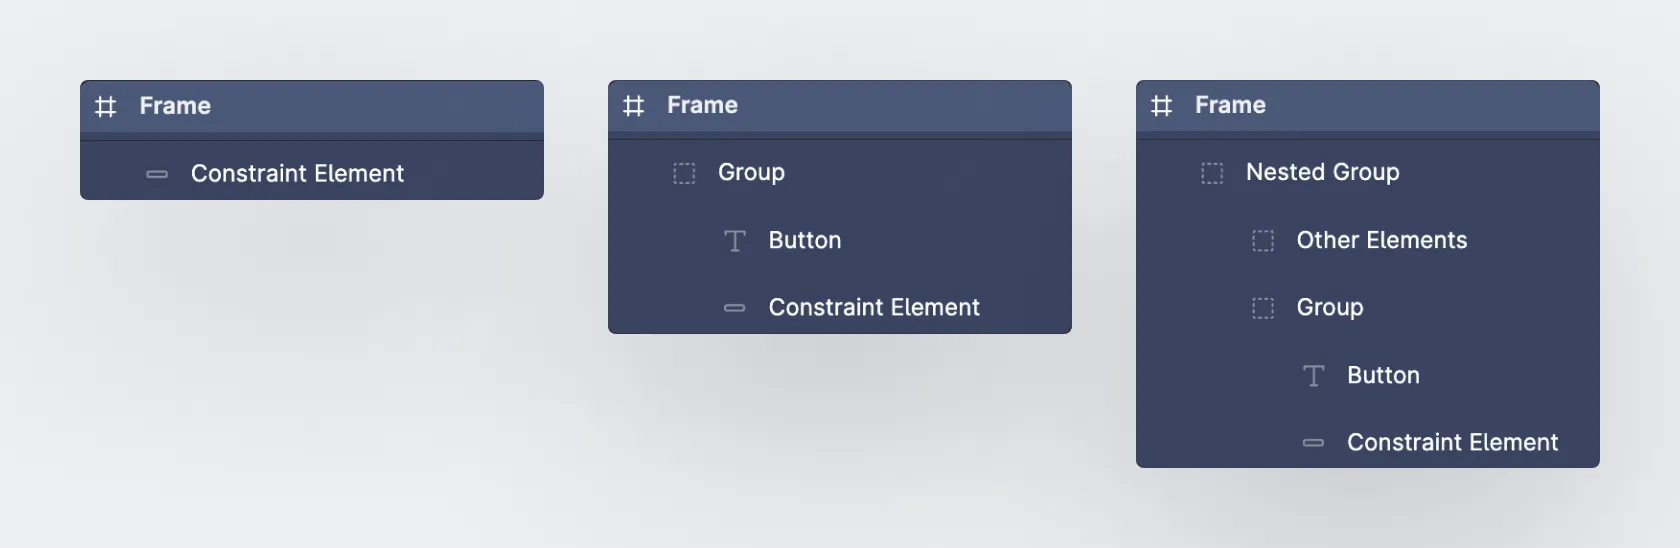1680x548 pixels.
Task: Click the rectangle icon beside Constraint Element in the right panel
Action: click(x=1313, y=443)
